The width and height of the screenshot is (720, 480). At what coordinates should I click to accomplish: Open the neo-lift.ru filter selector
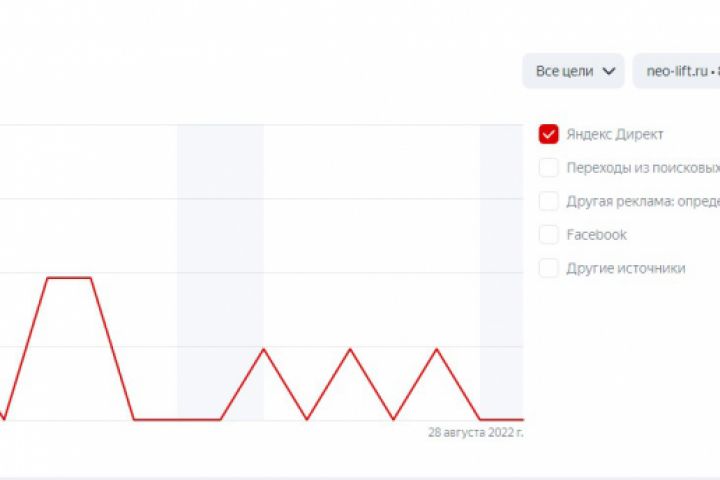pyautogui.click(x=677, y=71)
